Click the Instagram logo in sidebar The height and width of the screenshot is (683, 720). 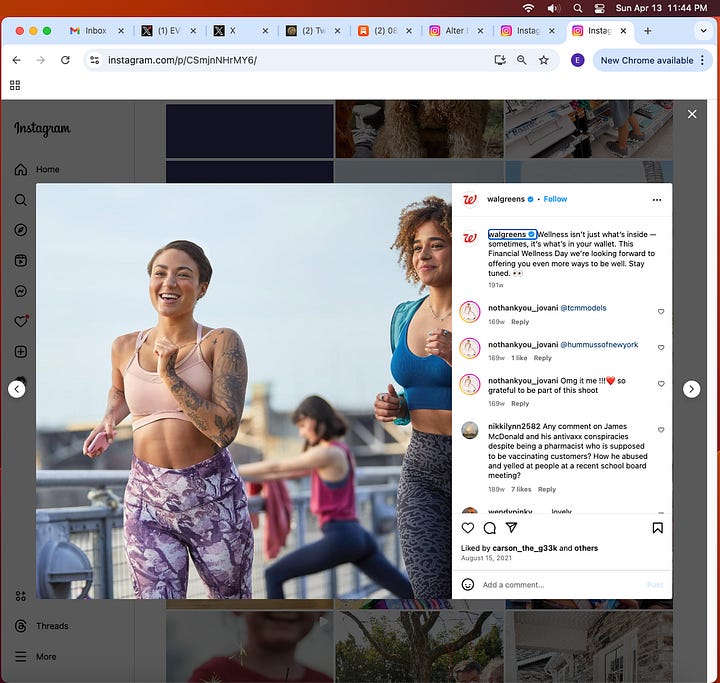click(x=42, y=128)
